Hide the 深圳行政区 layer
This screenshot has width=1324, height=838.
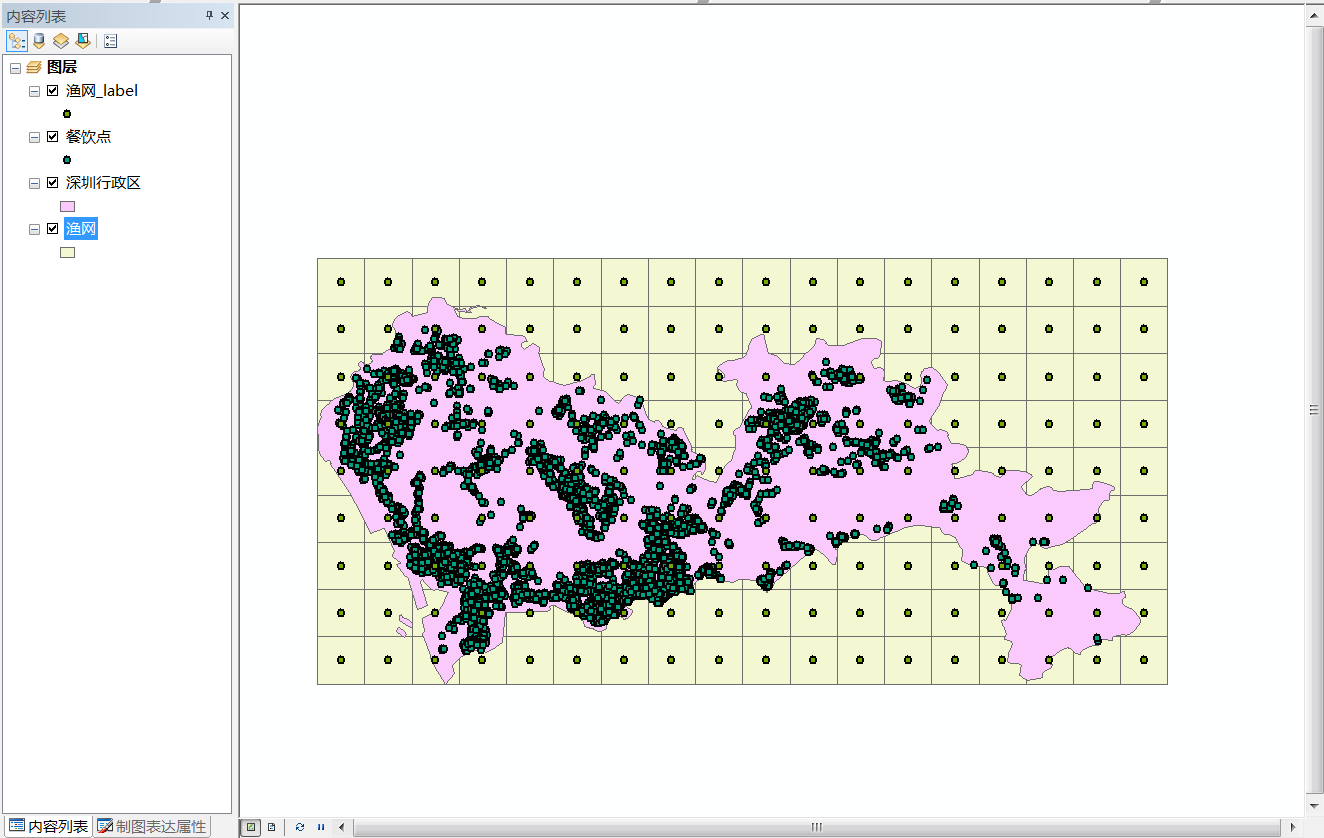point(53,183)
